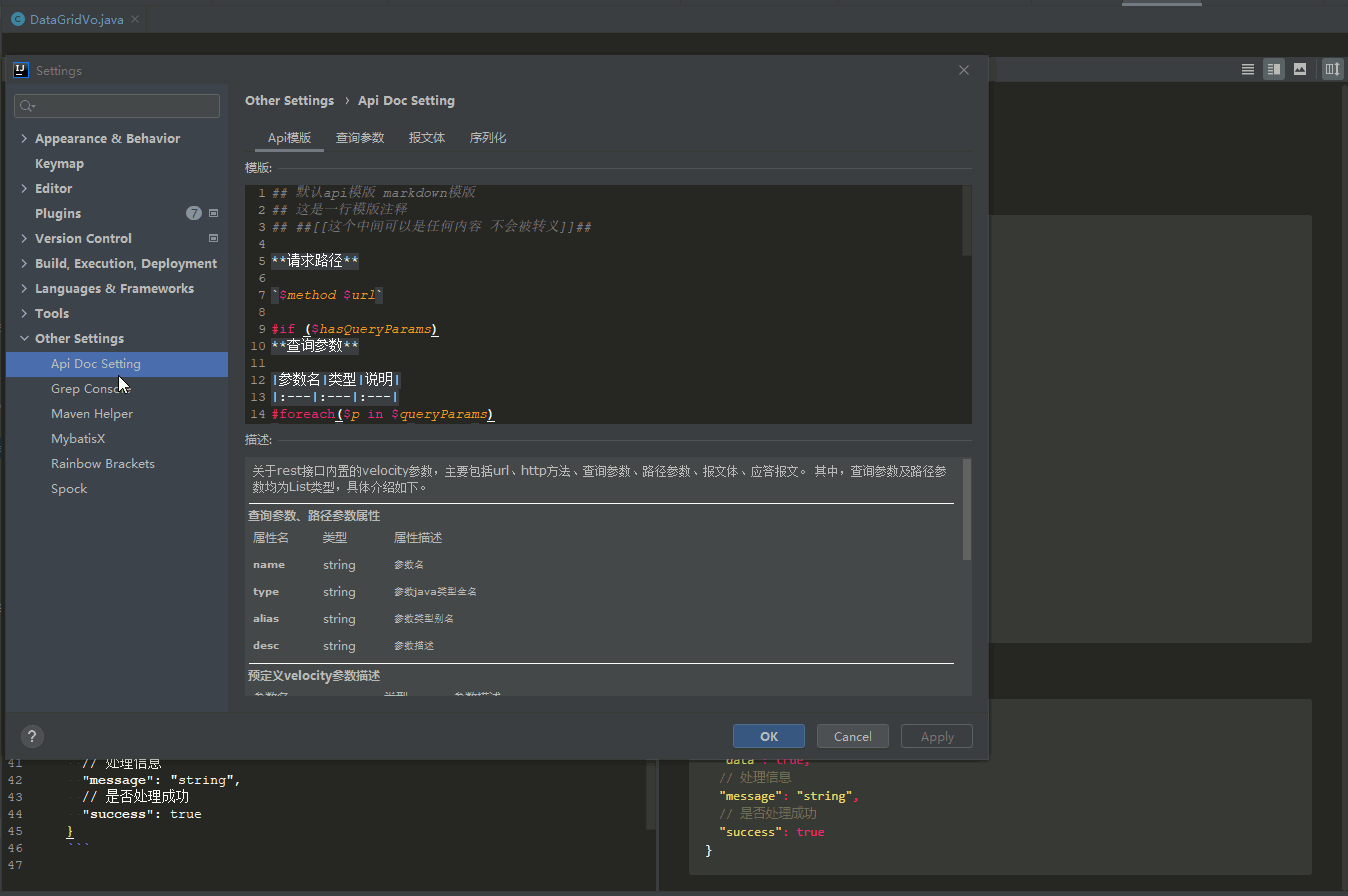Click the project-level icon beside Version Control
Viewport: 1348px width, 896px height.
coord(213,238)
